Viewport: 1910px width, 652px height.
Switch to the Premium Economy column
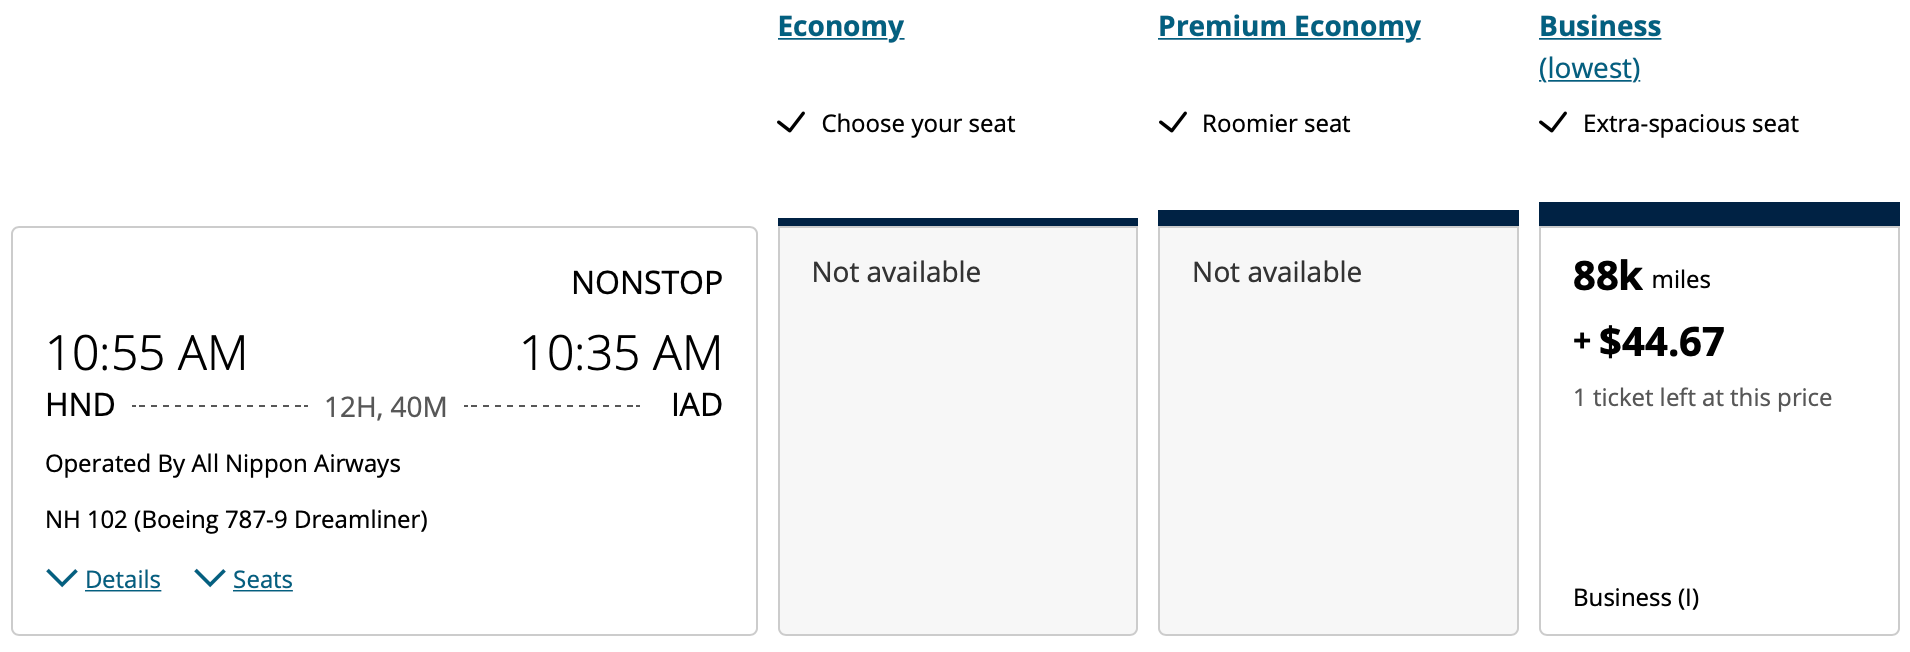coord(1288,25)
